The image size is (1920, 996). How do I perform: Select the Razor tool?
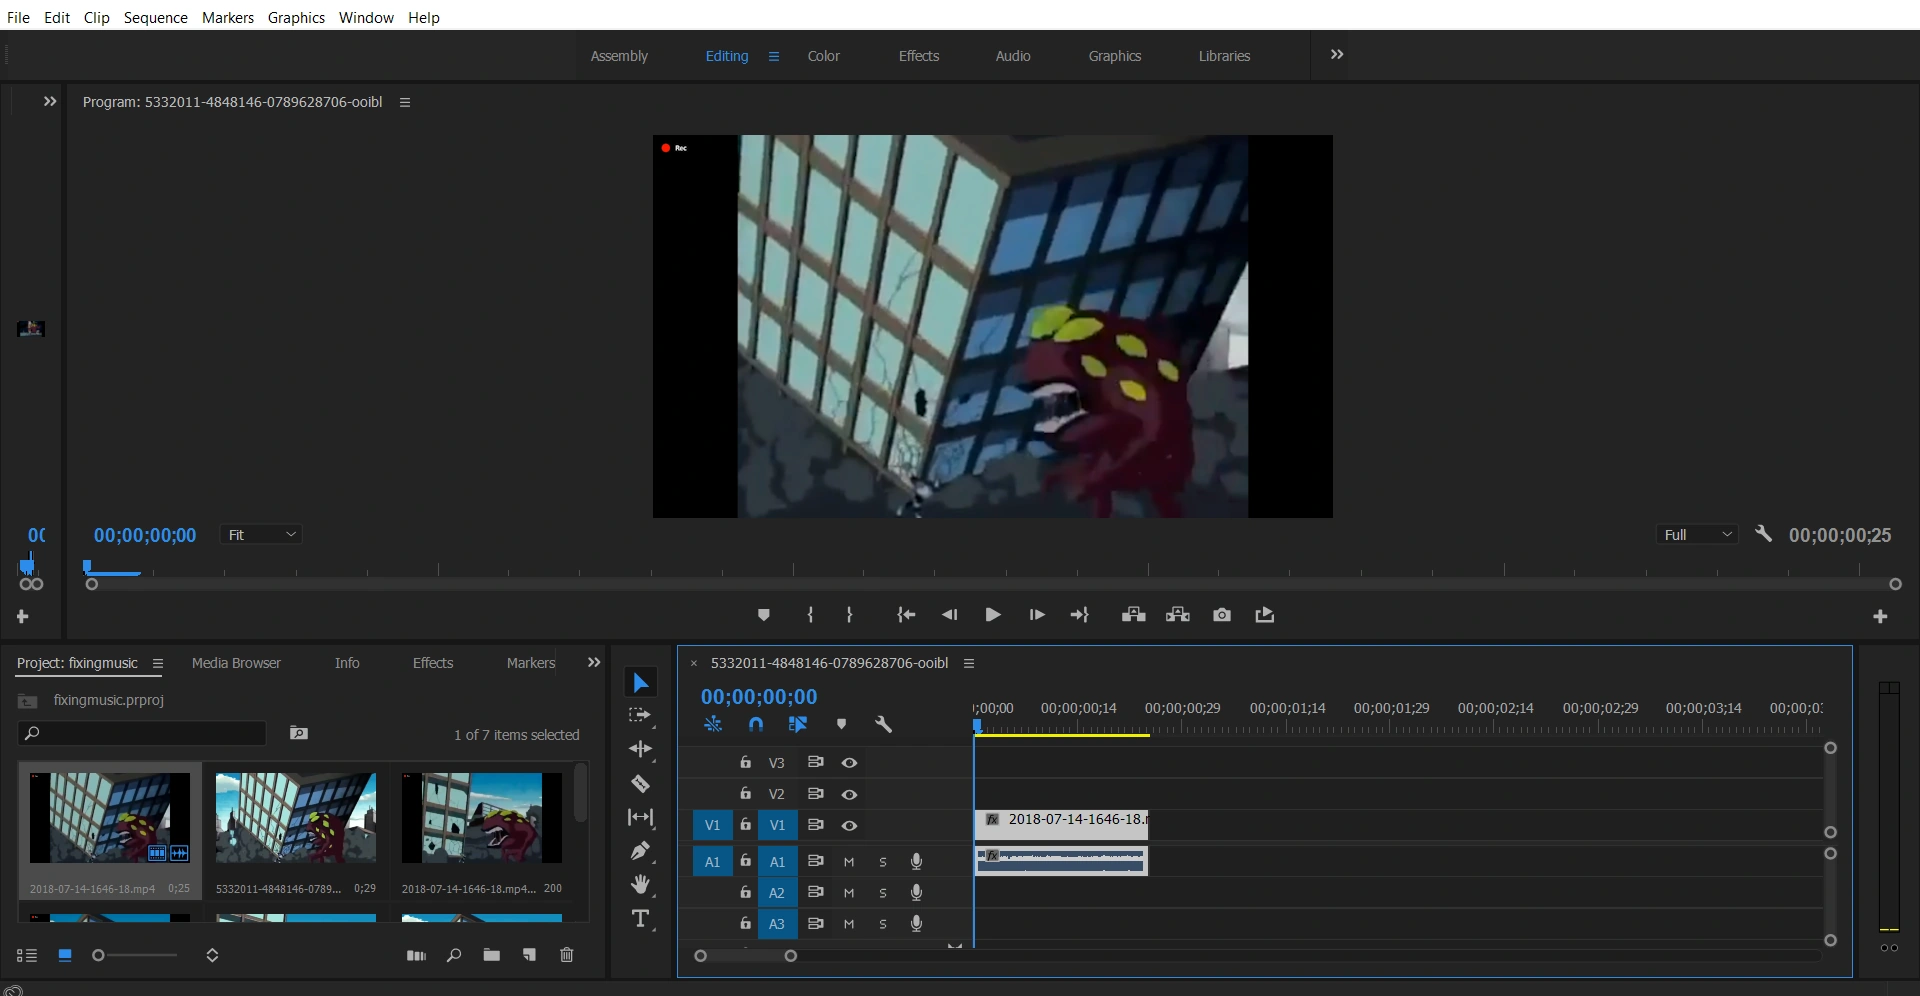coord(640,784)
